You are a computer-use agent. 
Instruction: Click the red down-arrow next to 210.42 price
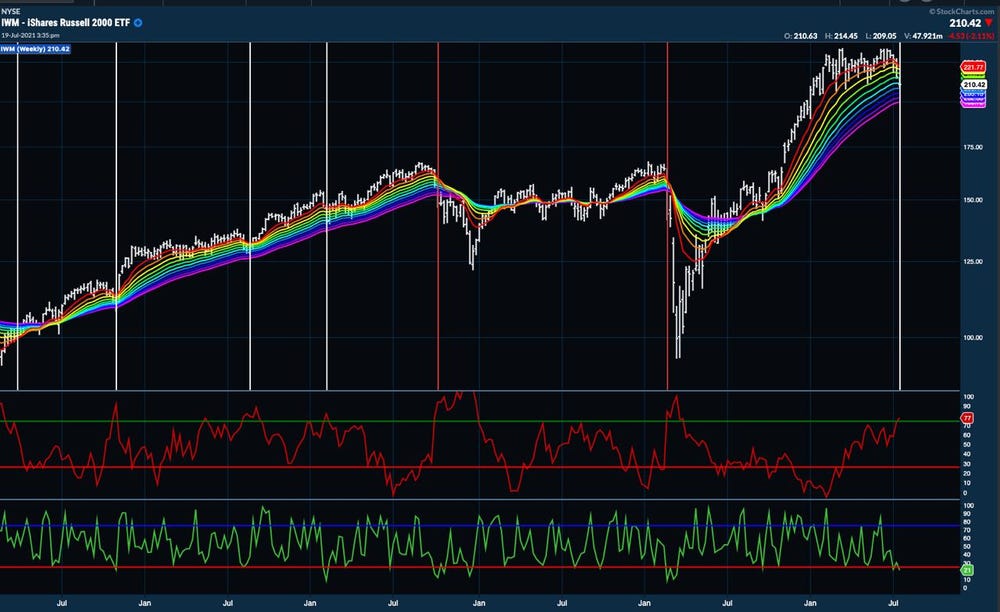(x=989, y=22)
